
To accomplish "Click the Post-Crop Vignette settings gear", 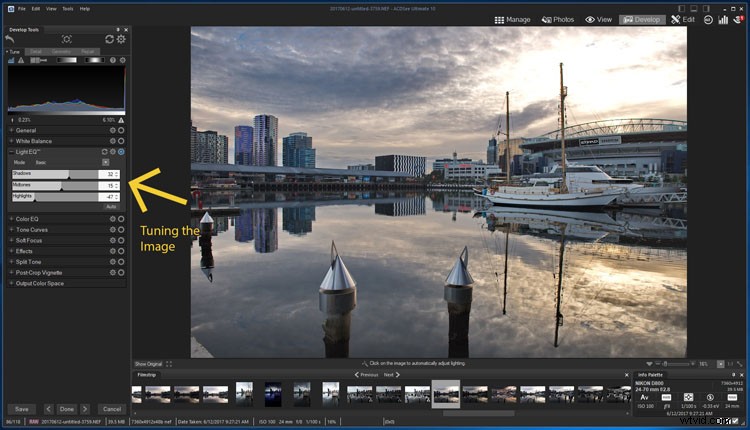I will [113, 273].
